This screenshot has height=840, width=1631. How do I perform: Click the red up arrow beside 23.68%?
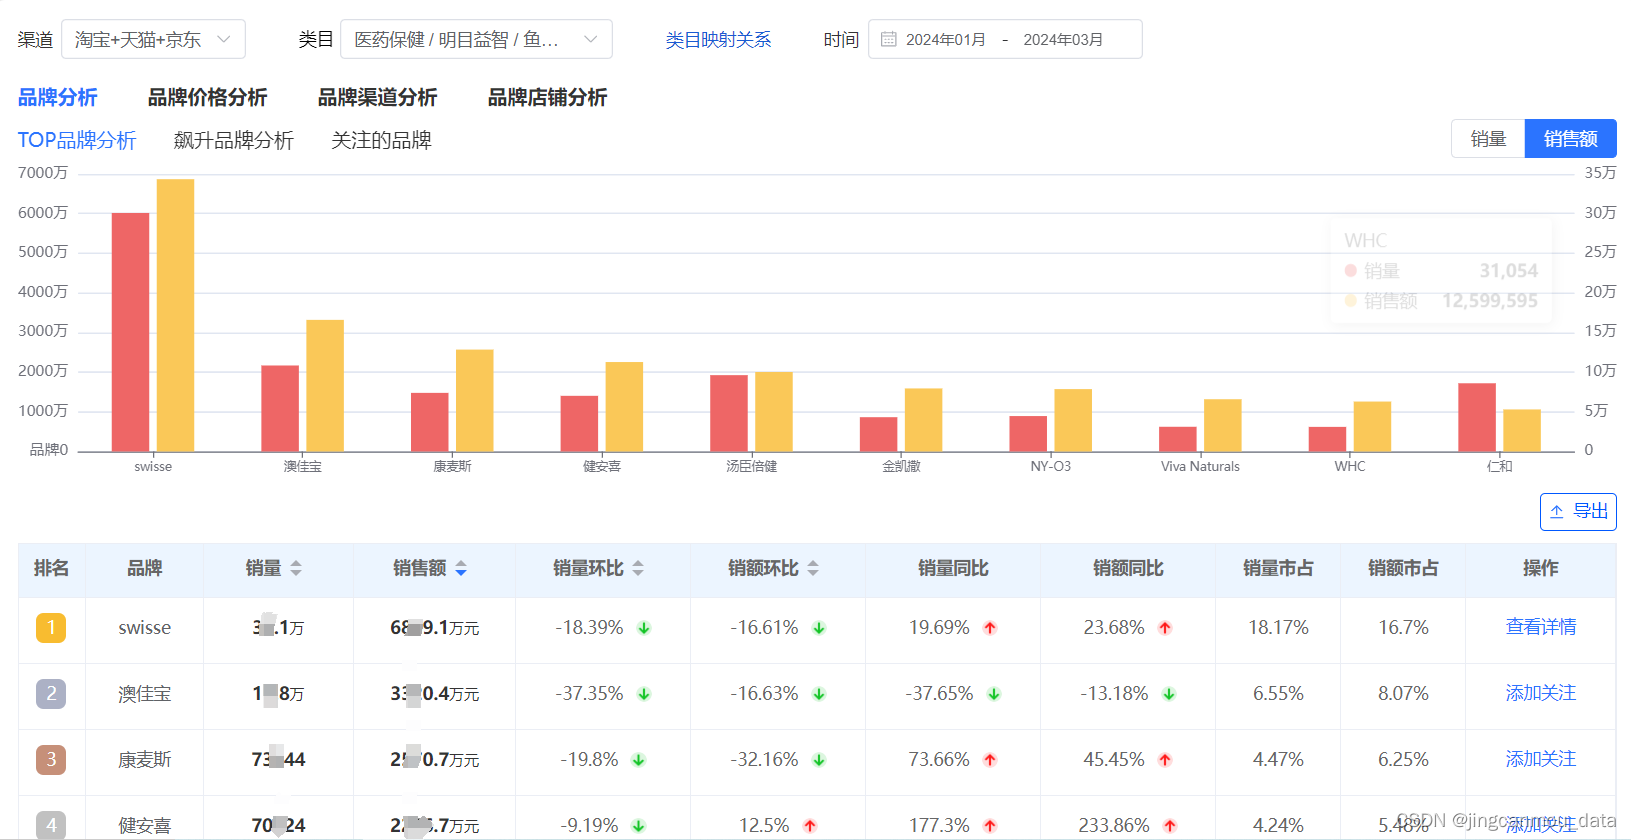coord(1165,628)
